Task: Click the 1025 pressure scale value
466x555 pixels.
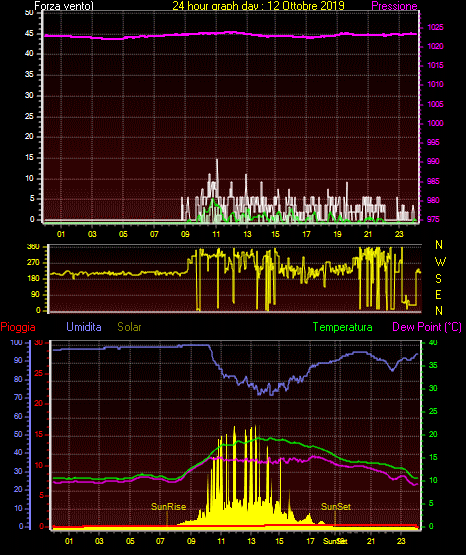Action: tap(435, 27)
